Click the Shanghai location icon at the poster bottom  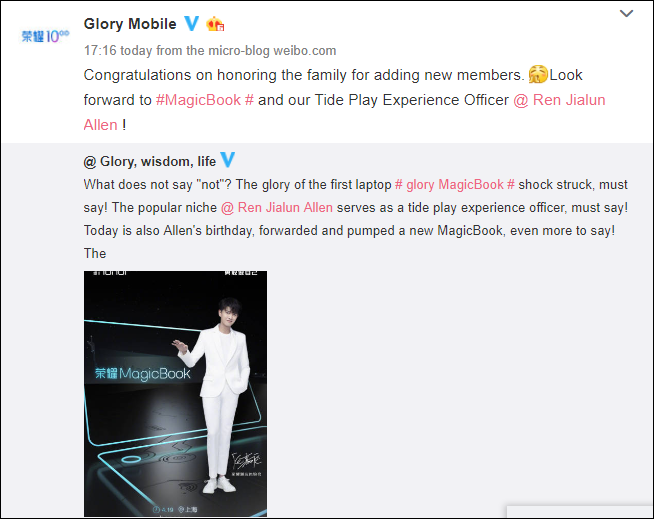pos(181,509)
